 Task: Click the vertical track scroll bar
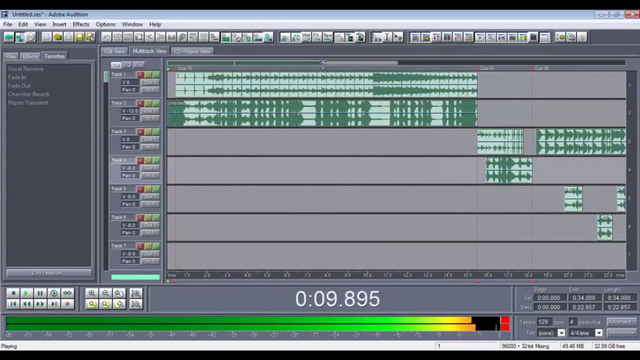tap(106, 170)
